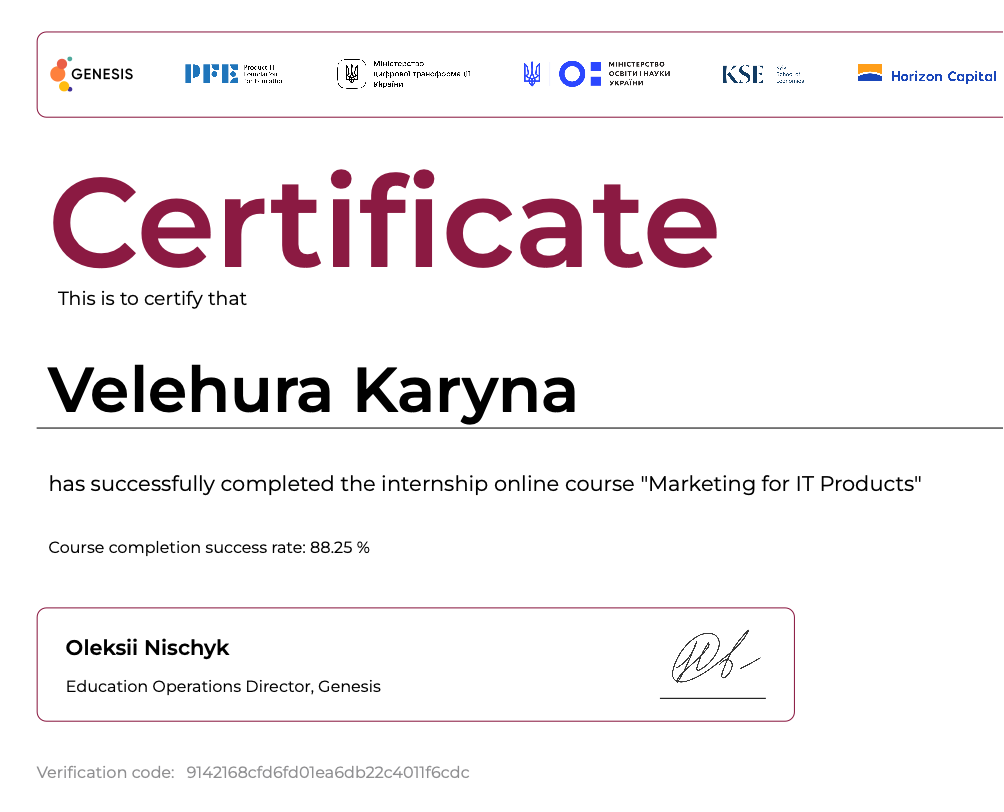Click the 'Marketing for IT Products' course sentence
1004x812 pixels.
(485, 483)
